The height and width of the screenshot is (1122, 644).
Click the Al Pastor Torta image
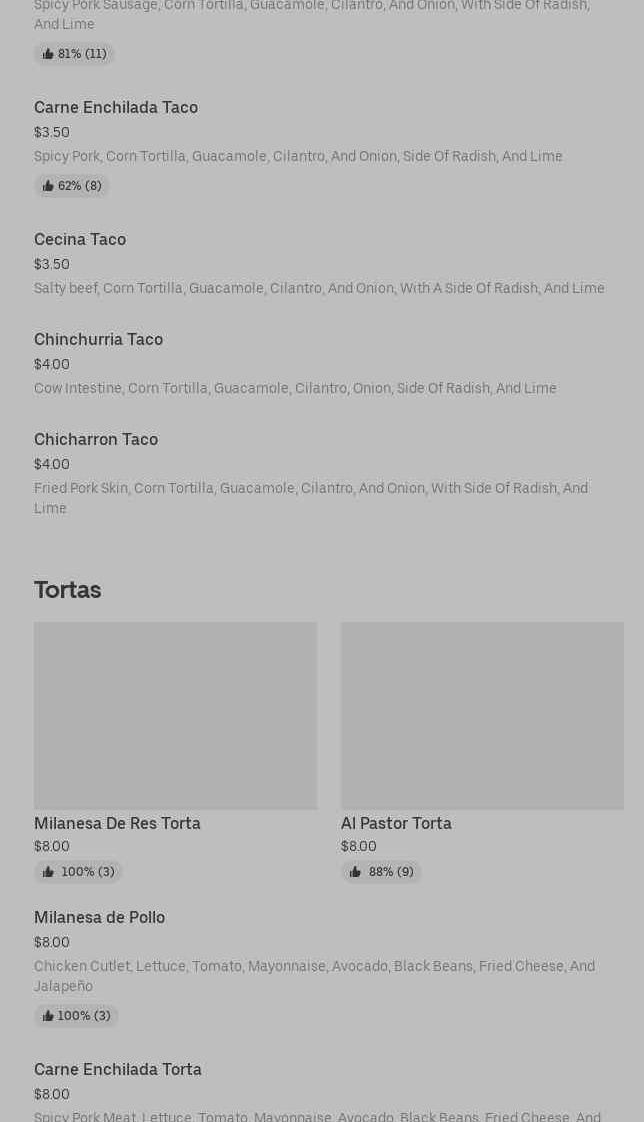point(482,715)
